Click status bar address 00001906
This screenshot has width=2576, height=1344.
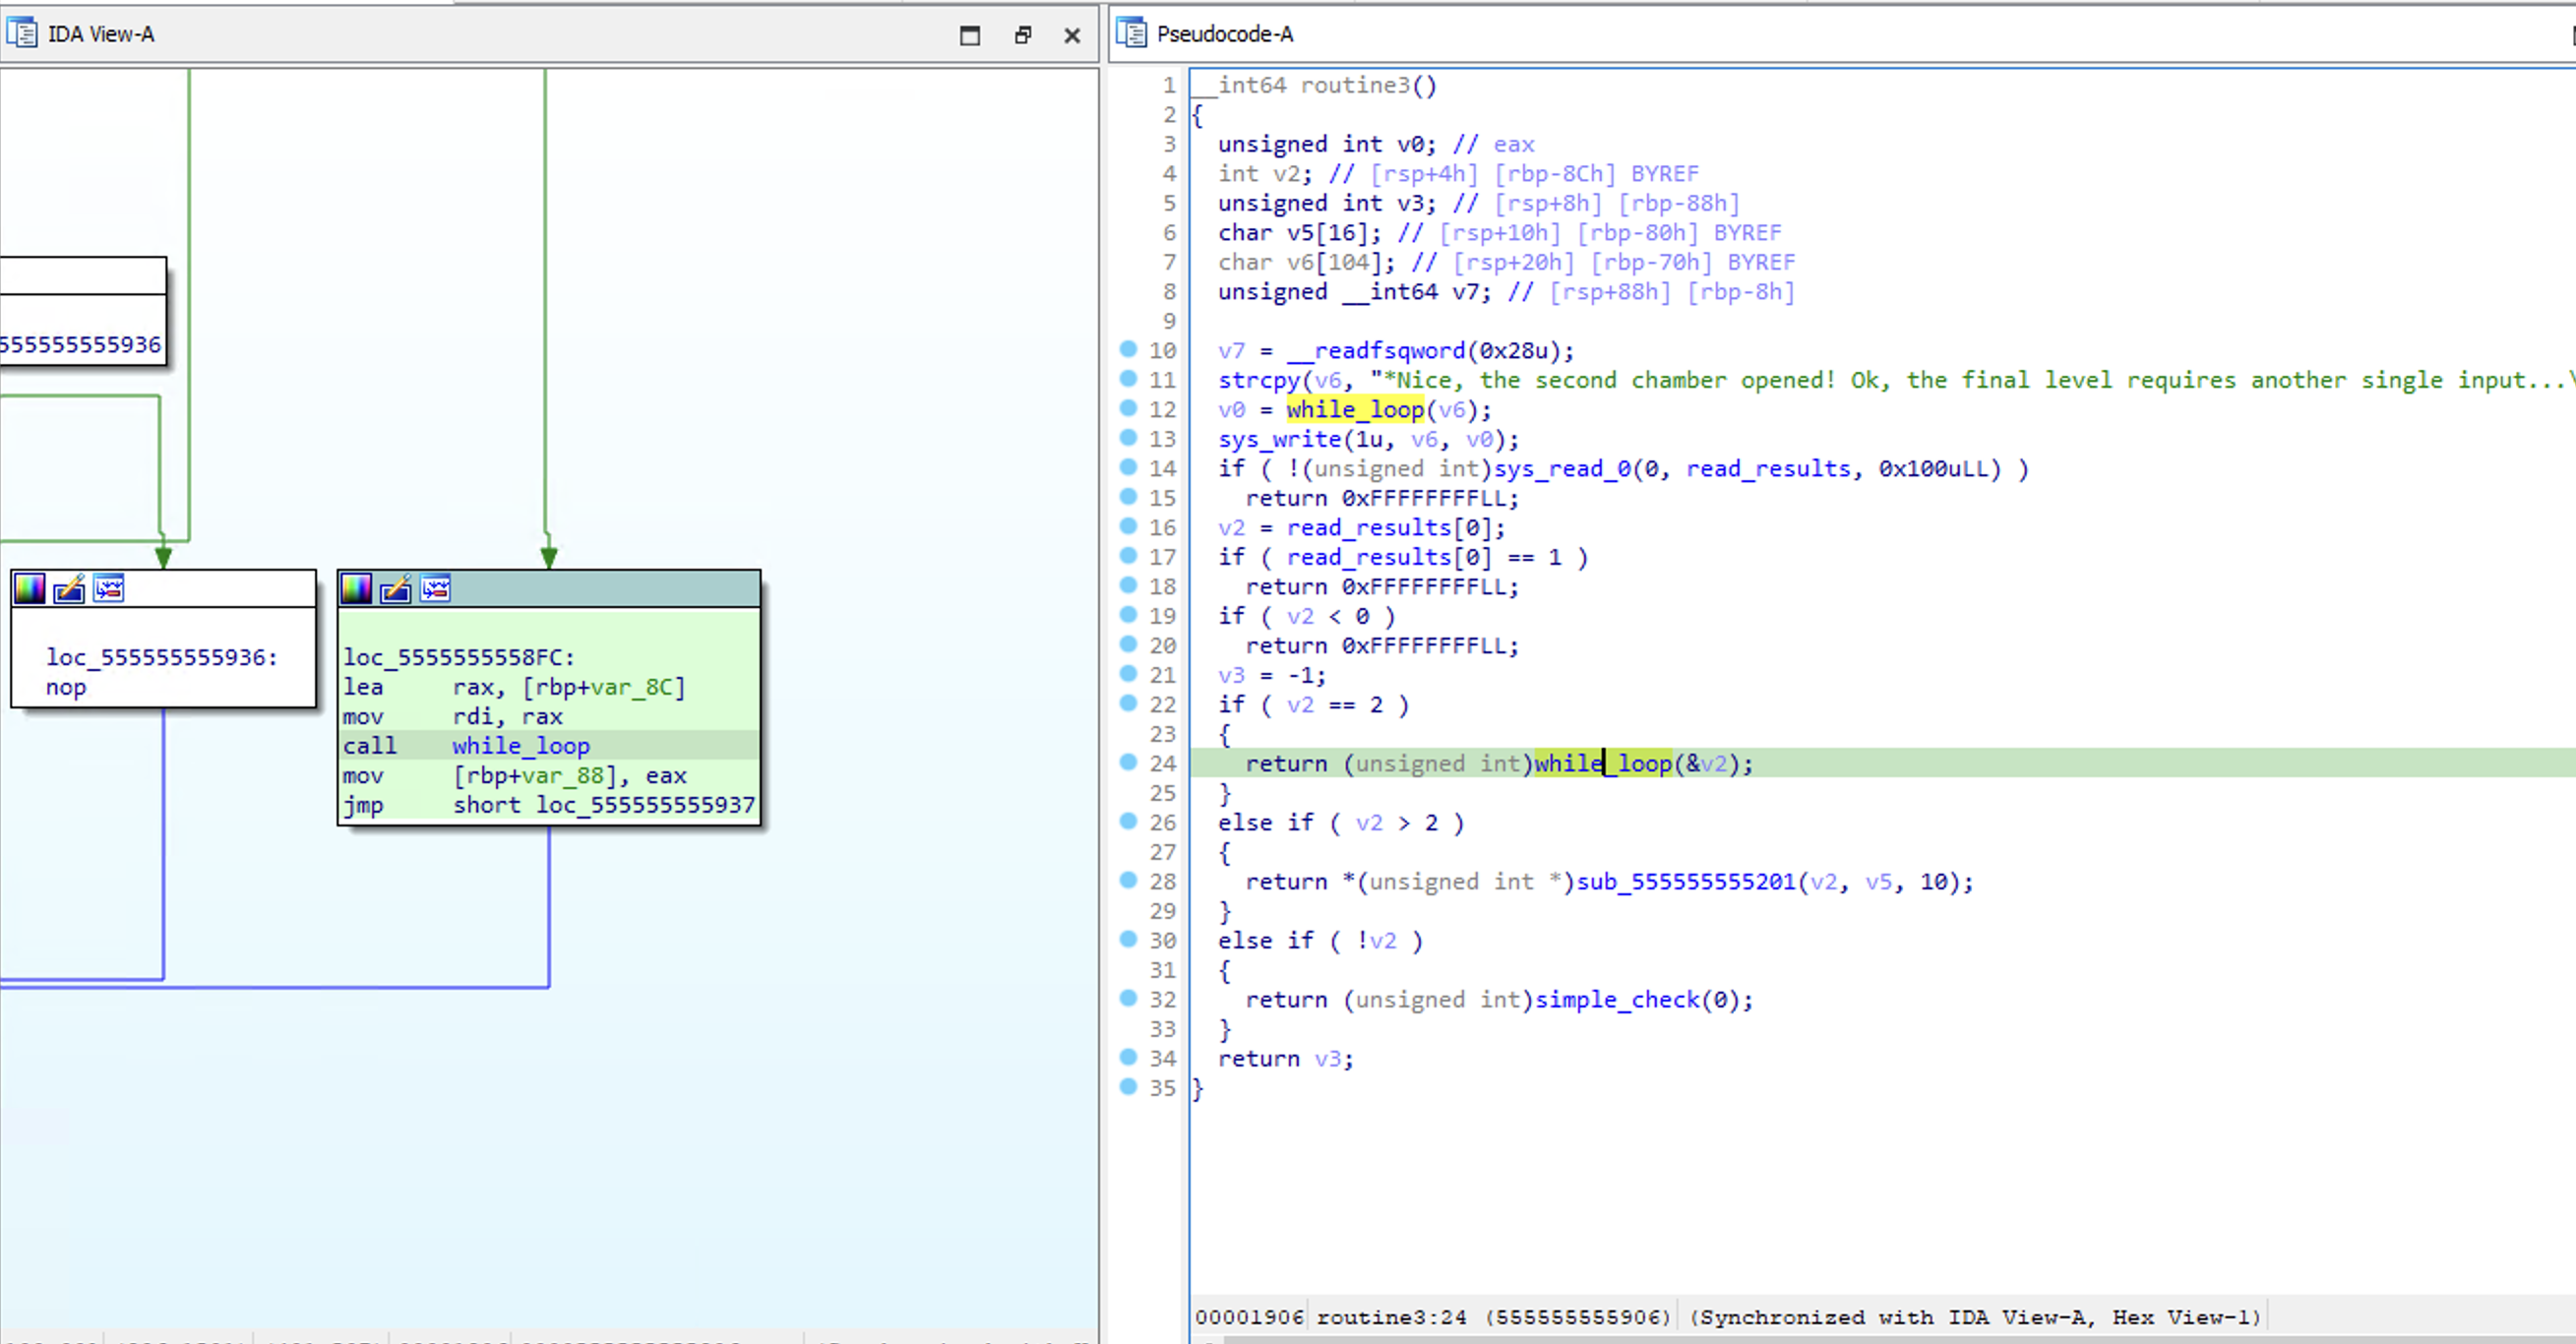tap(1249, 1317)
